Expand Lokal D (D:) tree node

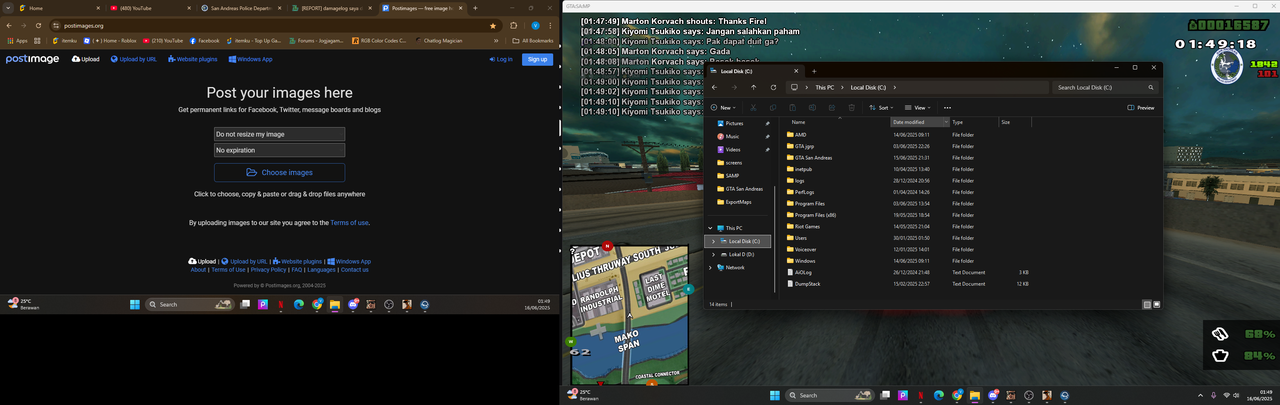713,254
